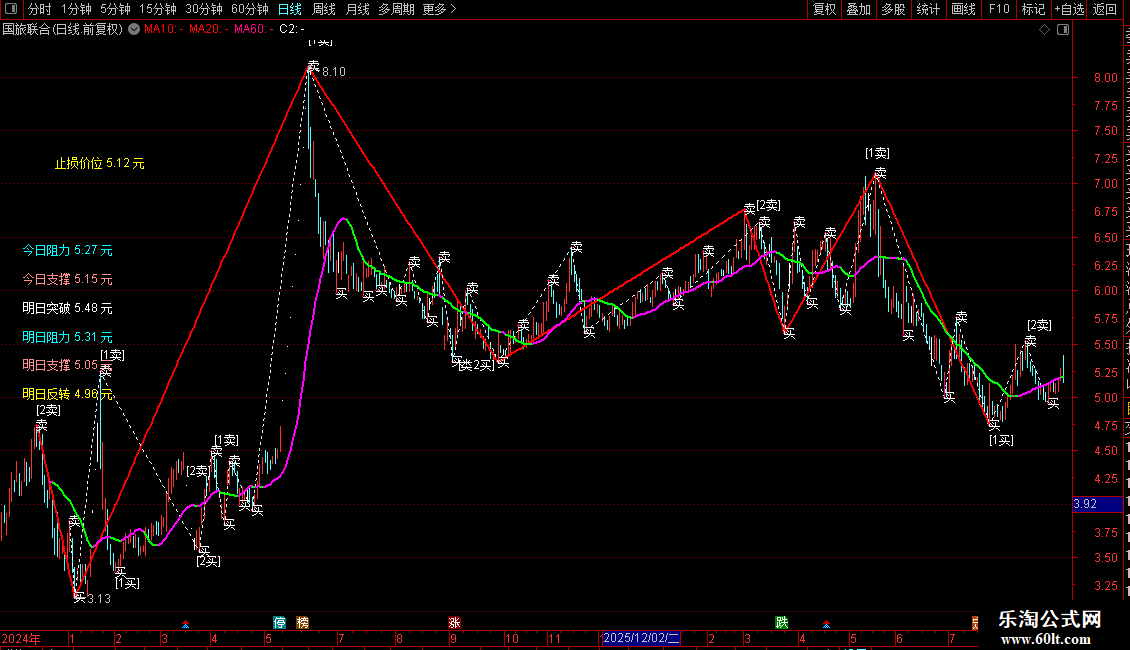
Task: Switch to 周线 weekly chart
Action: point(324,9)
